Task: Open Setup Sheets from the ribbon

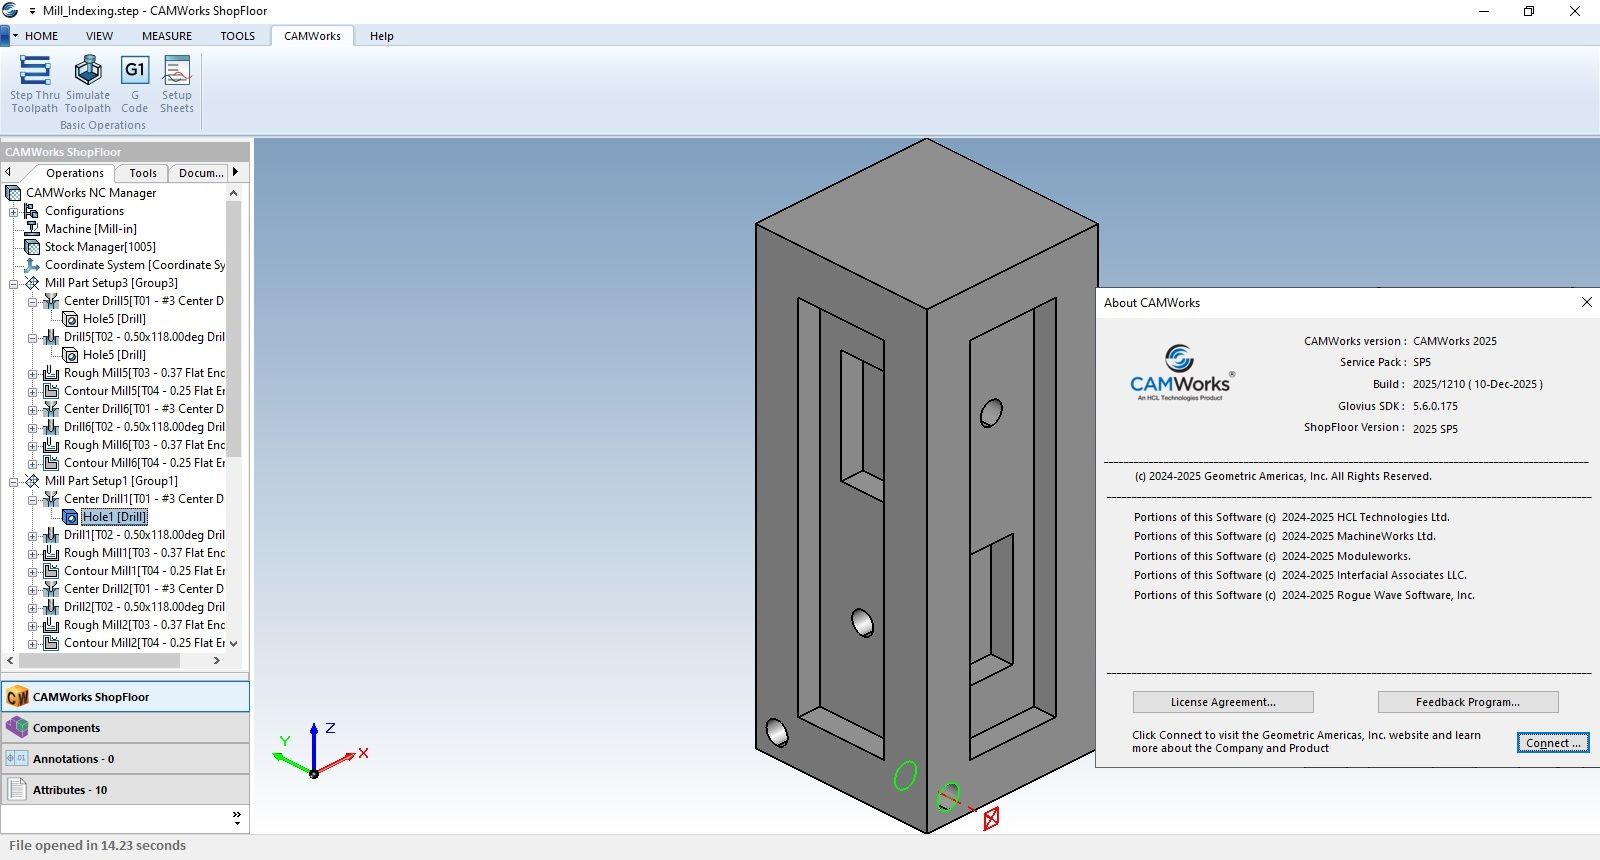Action: click(x=177, y=84)
